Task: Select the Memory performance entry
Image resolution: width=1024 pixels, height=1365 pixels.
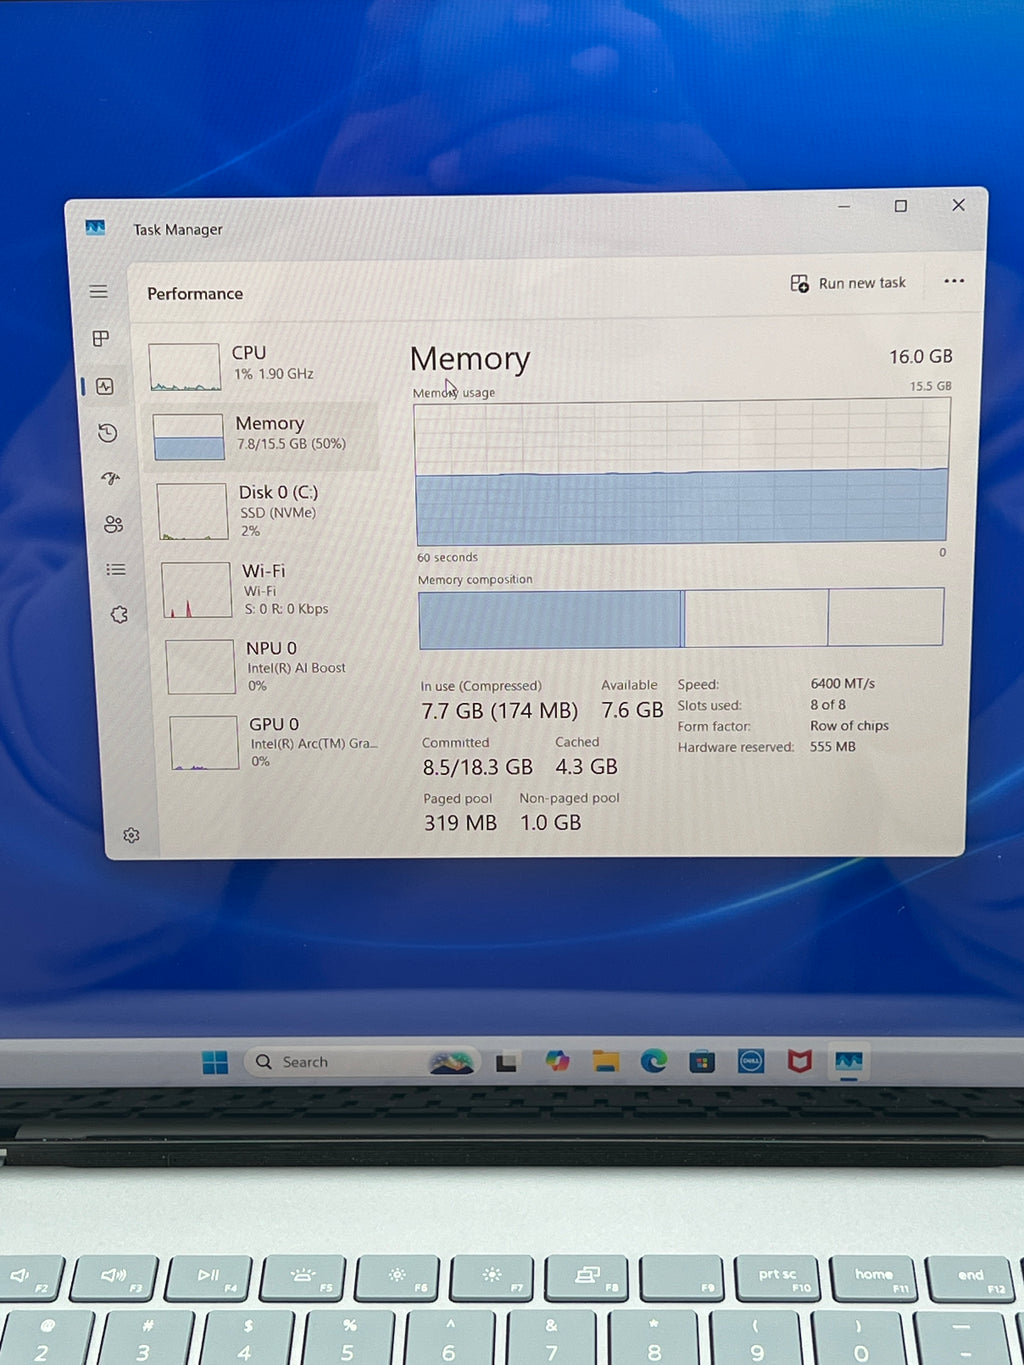Action: (x=262, y=436)
